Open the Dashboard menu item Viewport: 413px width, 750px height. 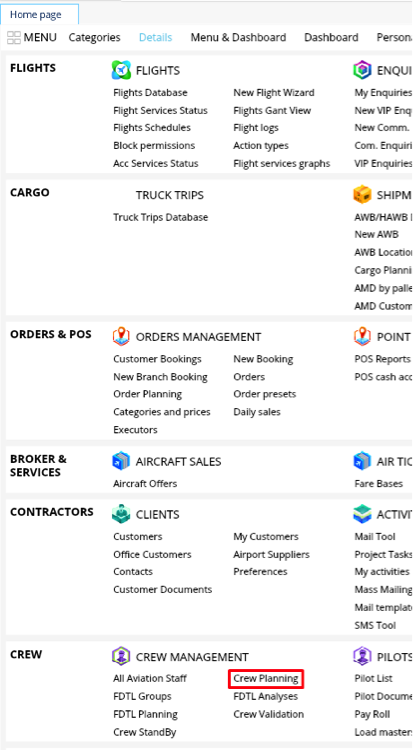tap(331, 37)
